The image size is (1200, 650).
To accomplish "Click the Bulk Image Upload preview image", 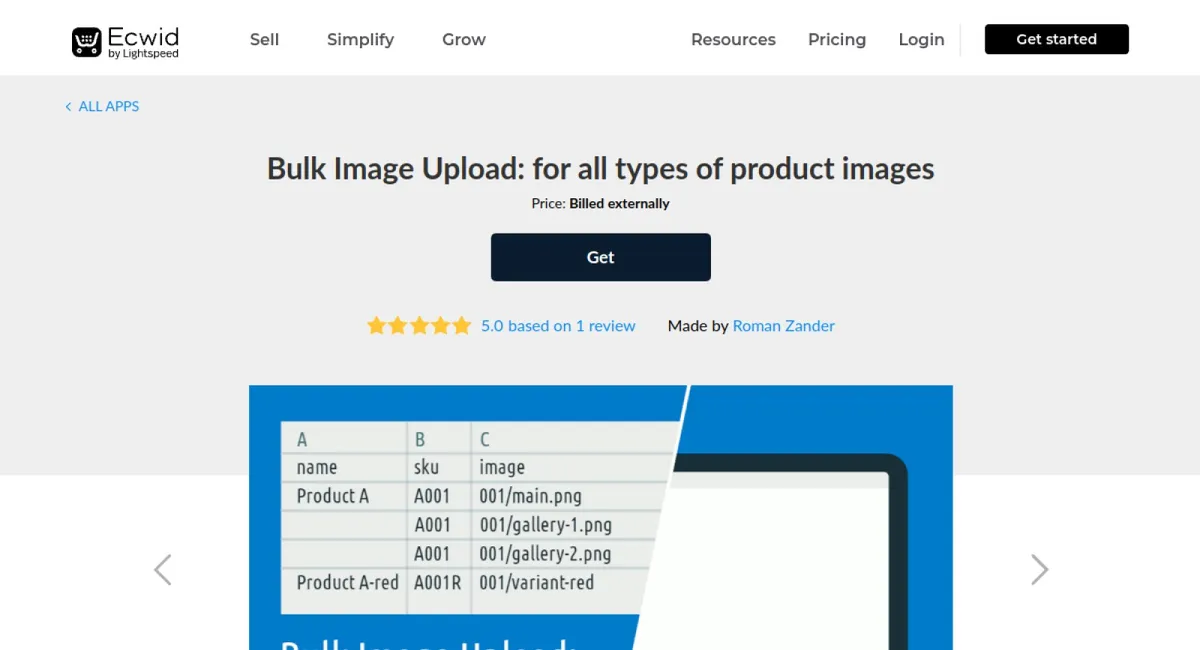I will pyautogui.click(x=601, y=518).
